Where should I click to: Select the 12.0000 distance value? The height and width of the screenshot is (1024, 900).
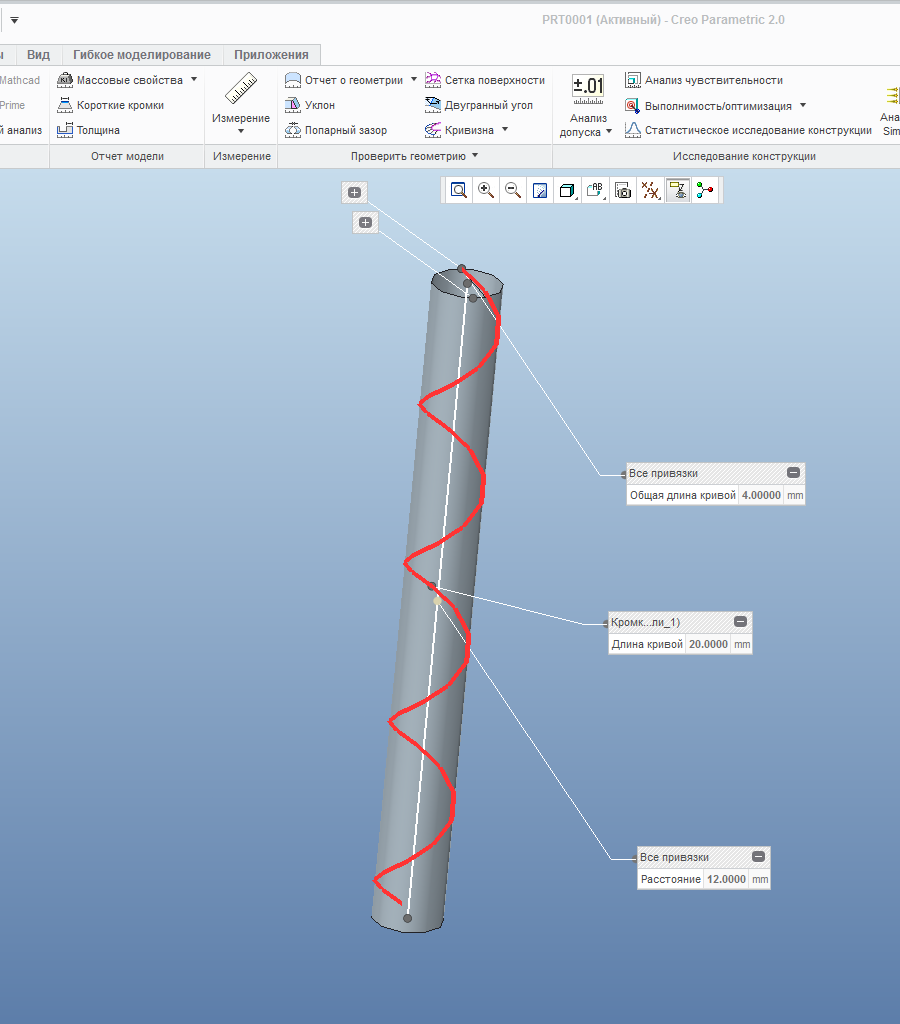point(726,879)
